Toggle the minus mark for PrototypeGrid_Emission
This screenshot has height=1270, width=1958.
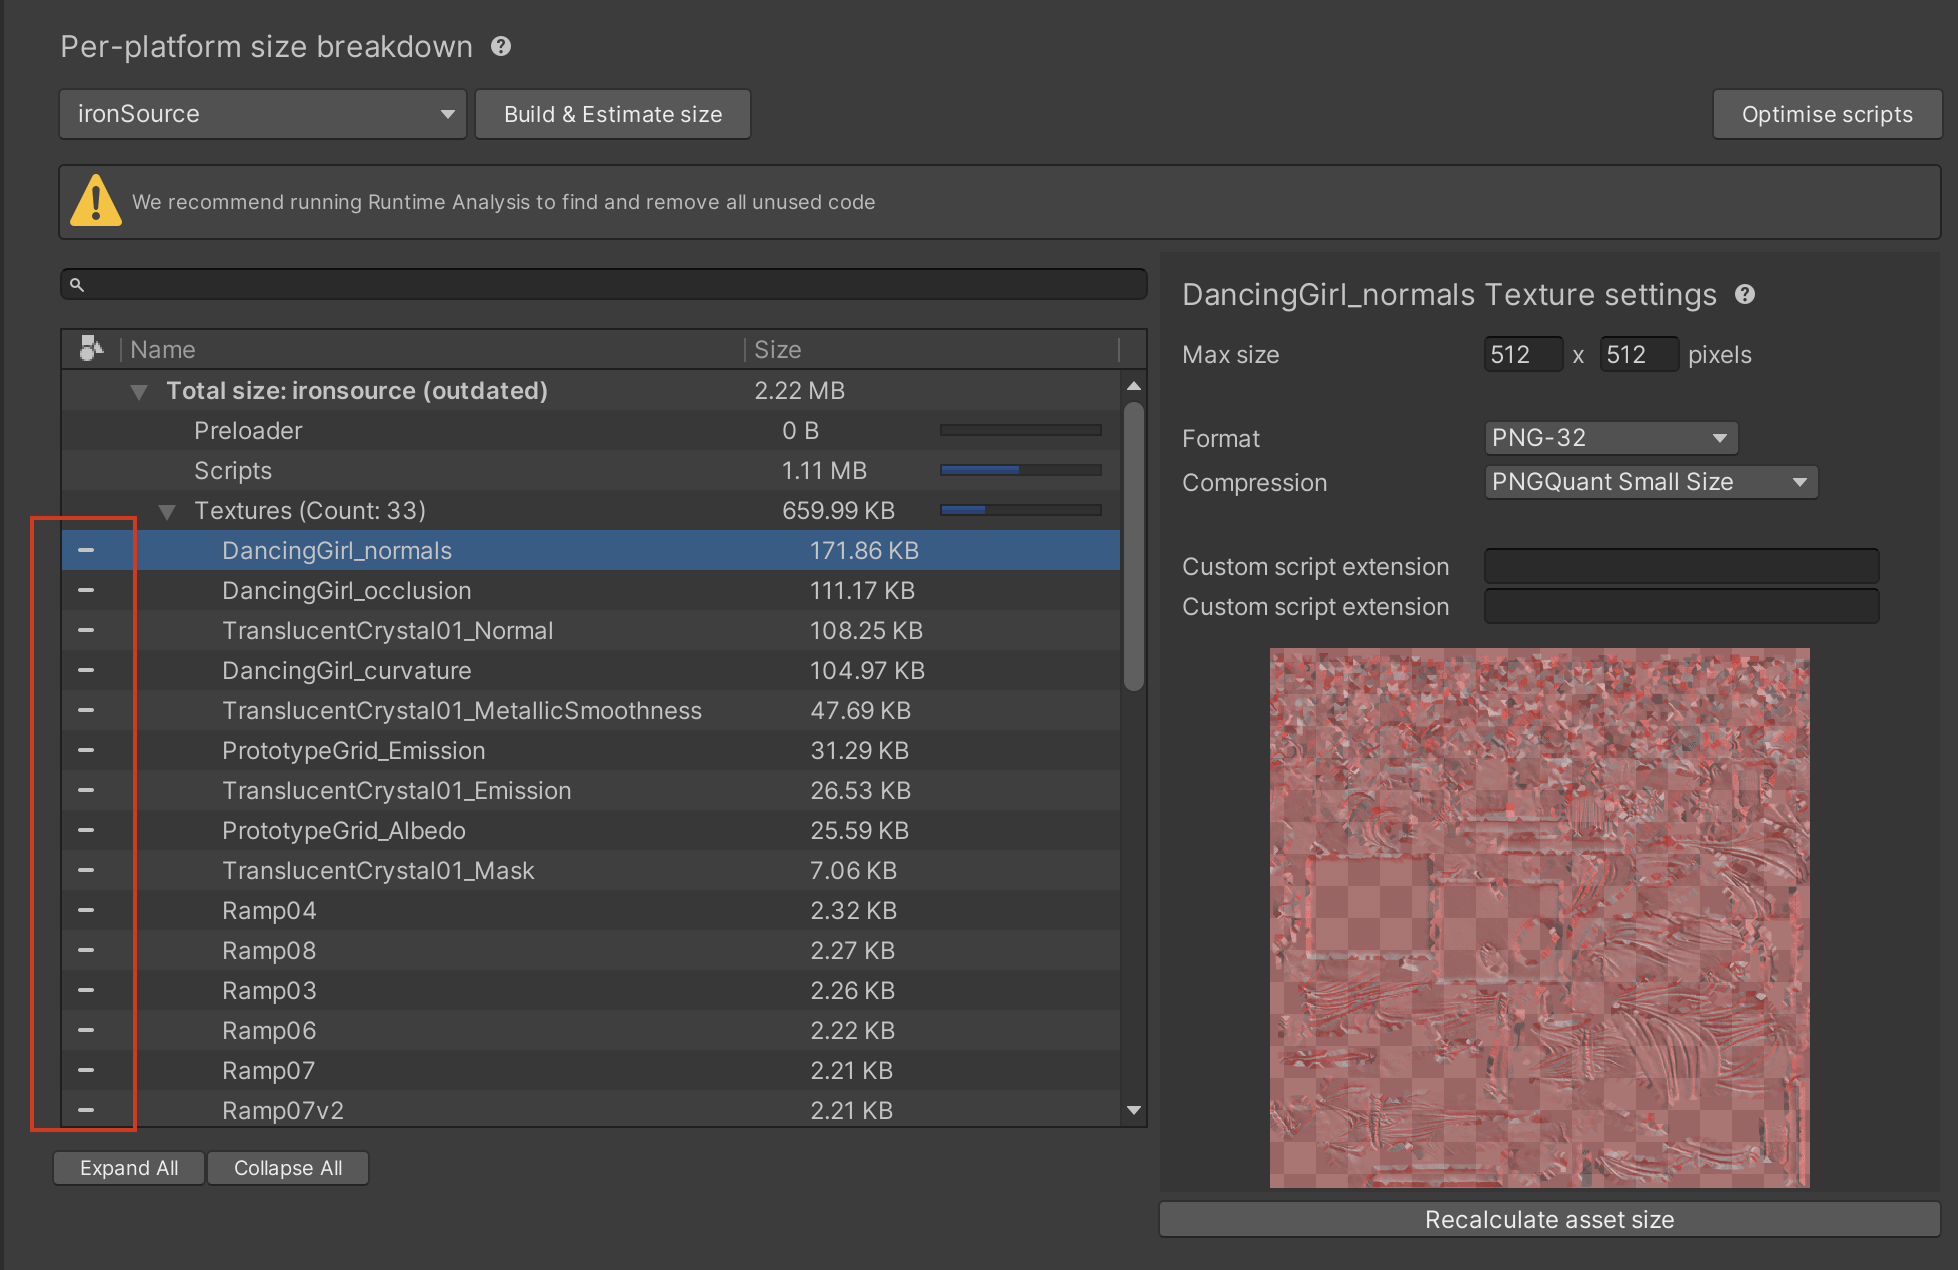(86, 750)
